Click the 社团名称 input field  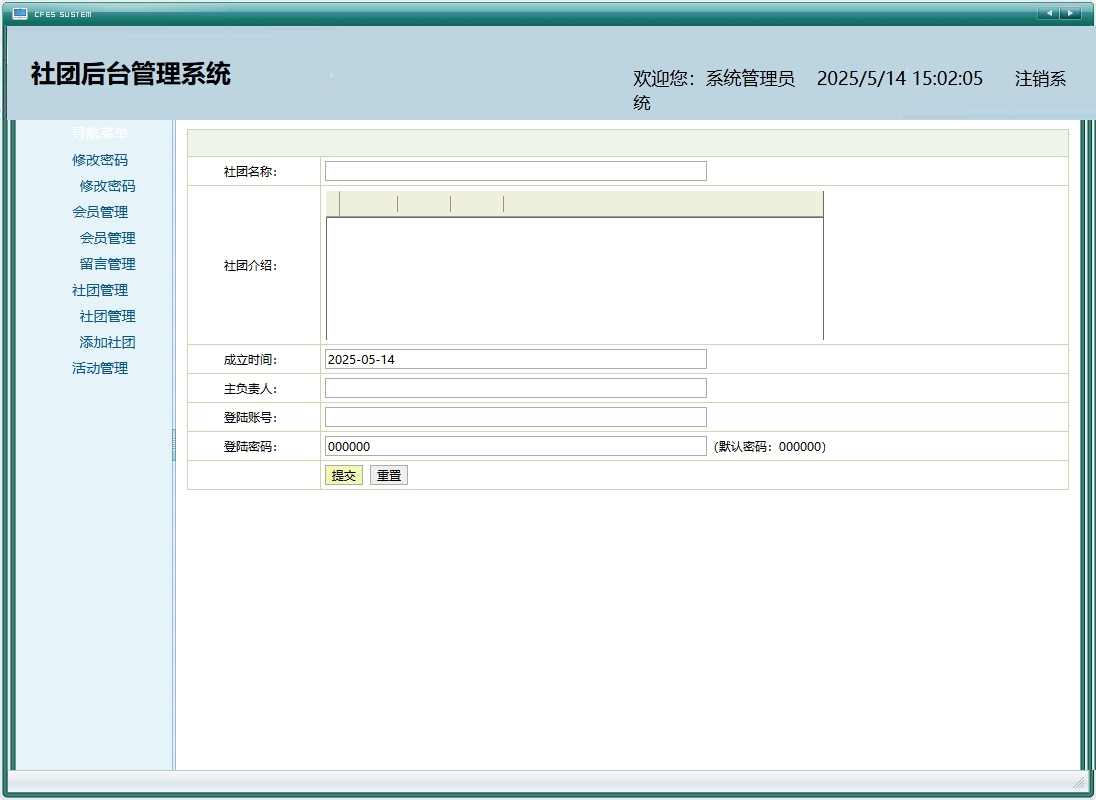(x=514, y=170)
